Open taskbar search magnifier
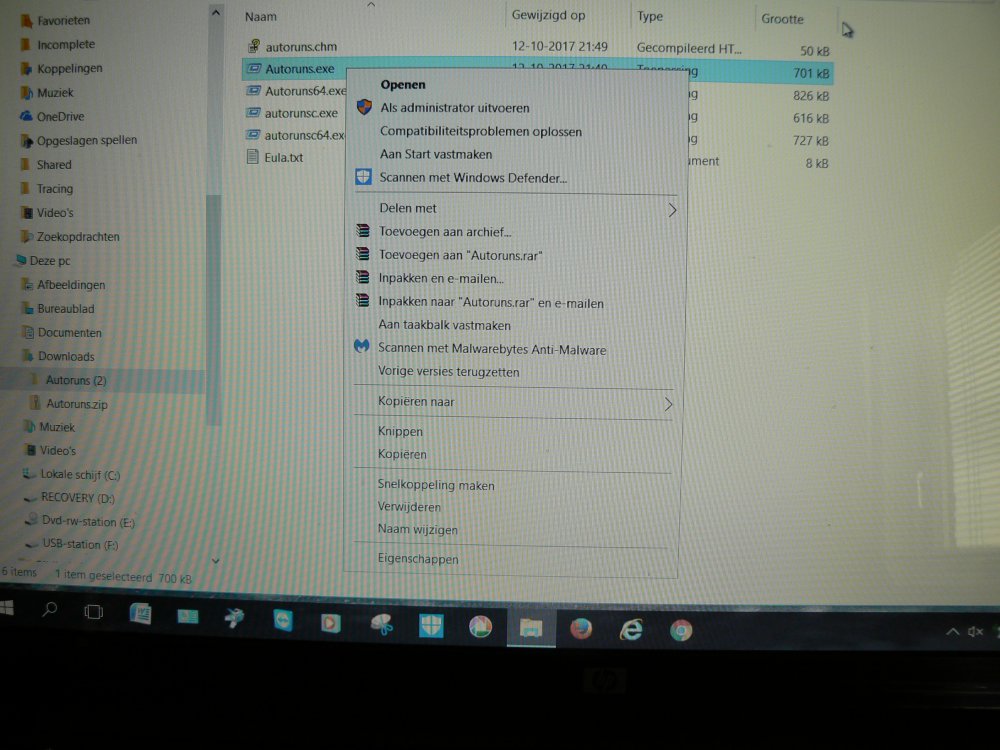The image size is (1000, 750). coord(49,610)
